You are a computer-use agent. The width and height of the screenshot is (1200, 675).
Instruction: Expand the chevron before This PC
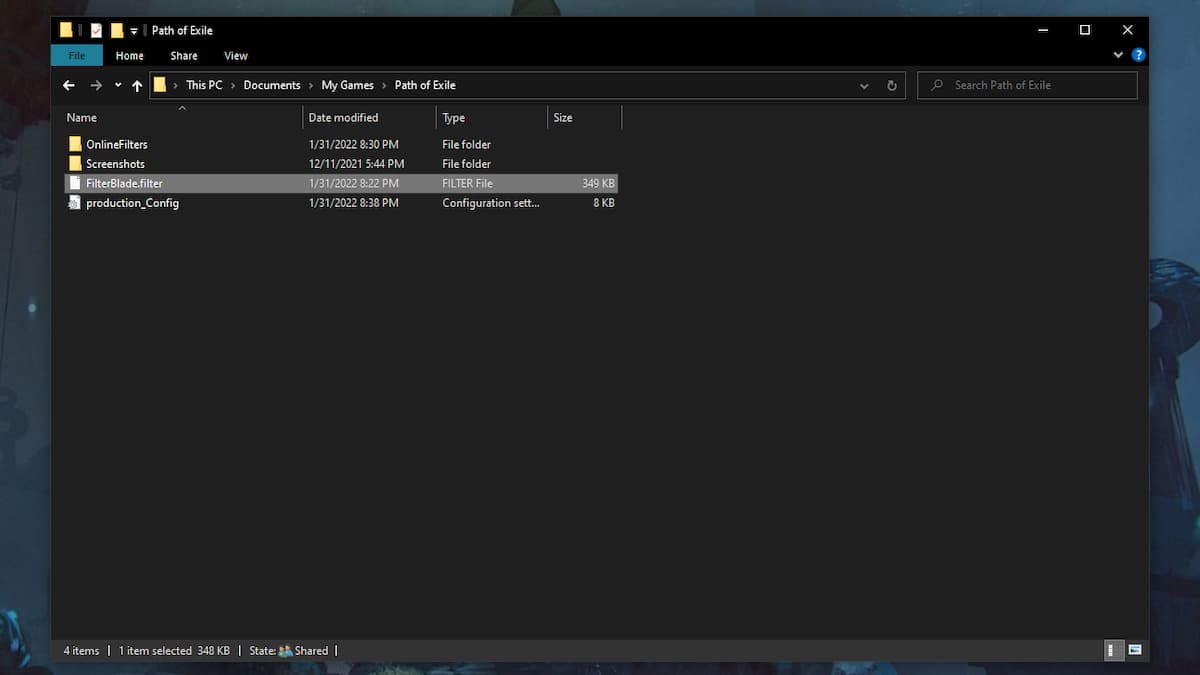click(176, 86)
